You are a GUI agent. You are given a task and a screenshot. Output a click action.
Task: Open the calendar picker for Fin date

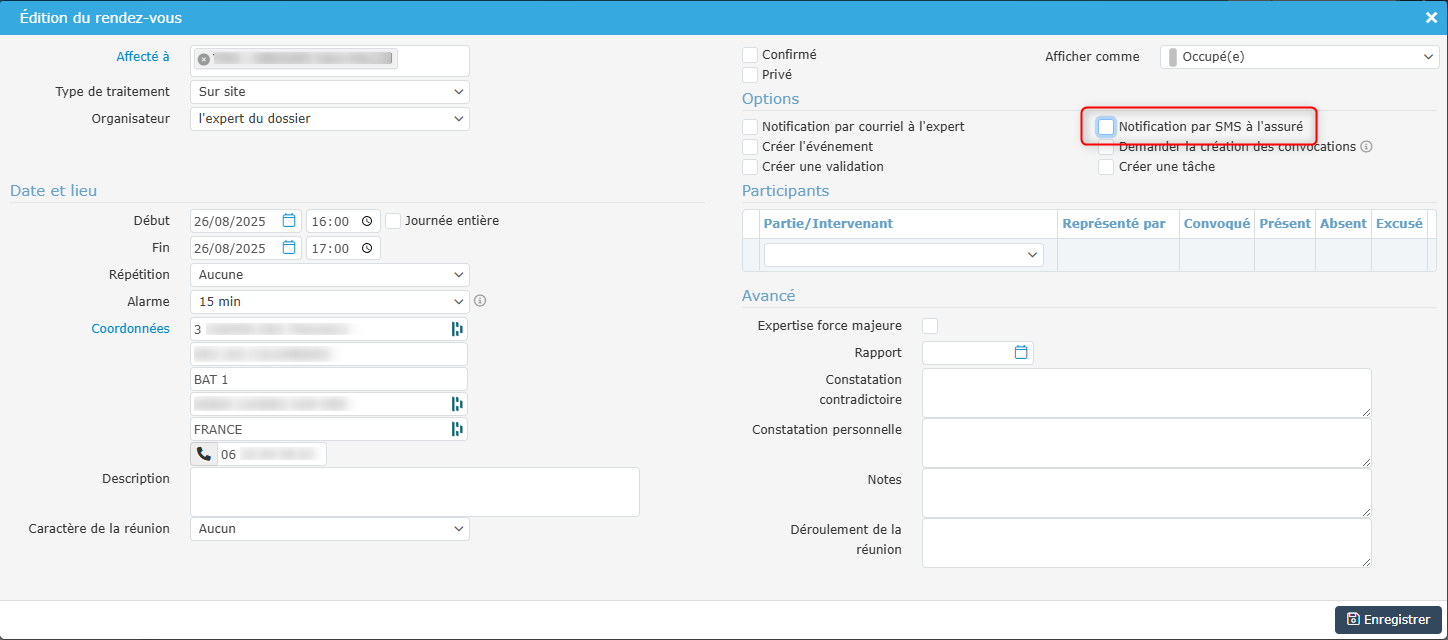pyautogui.click(x=289, y=248)
